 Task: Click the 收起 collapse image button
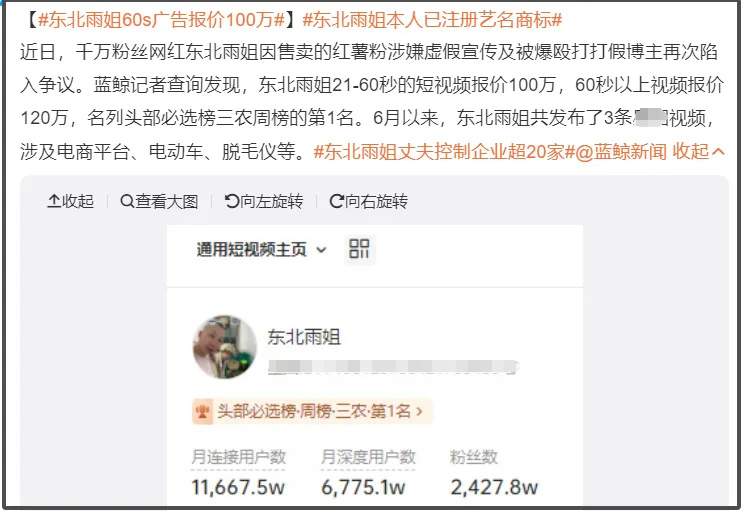[x=70, y=202]
